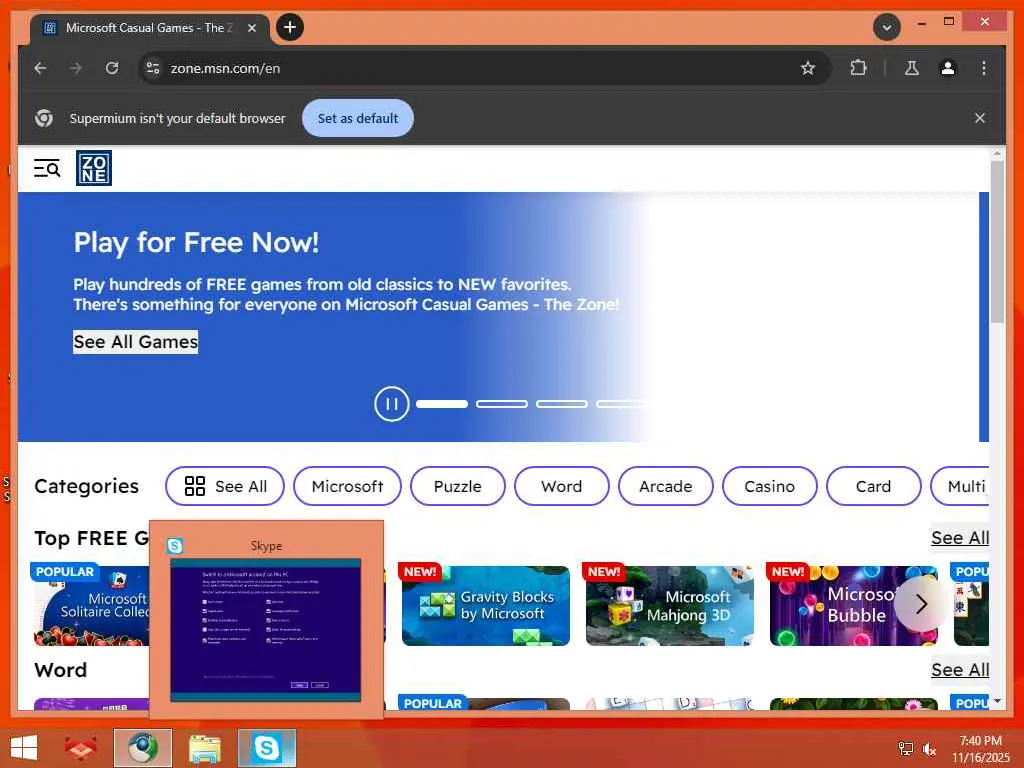Click the page vertical scrollbar thumb
This screenshot has height=768, width=1024.
[x=997, y=242]
